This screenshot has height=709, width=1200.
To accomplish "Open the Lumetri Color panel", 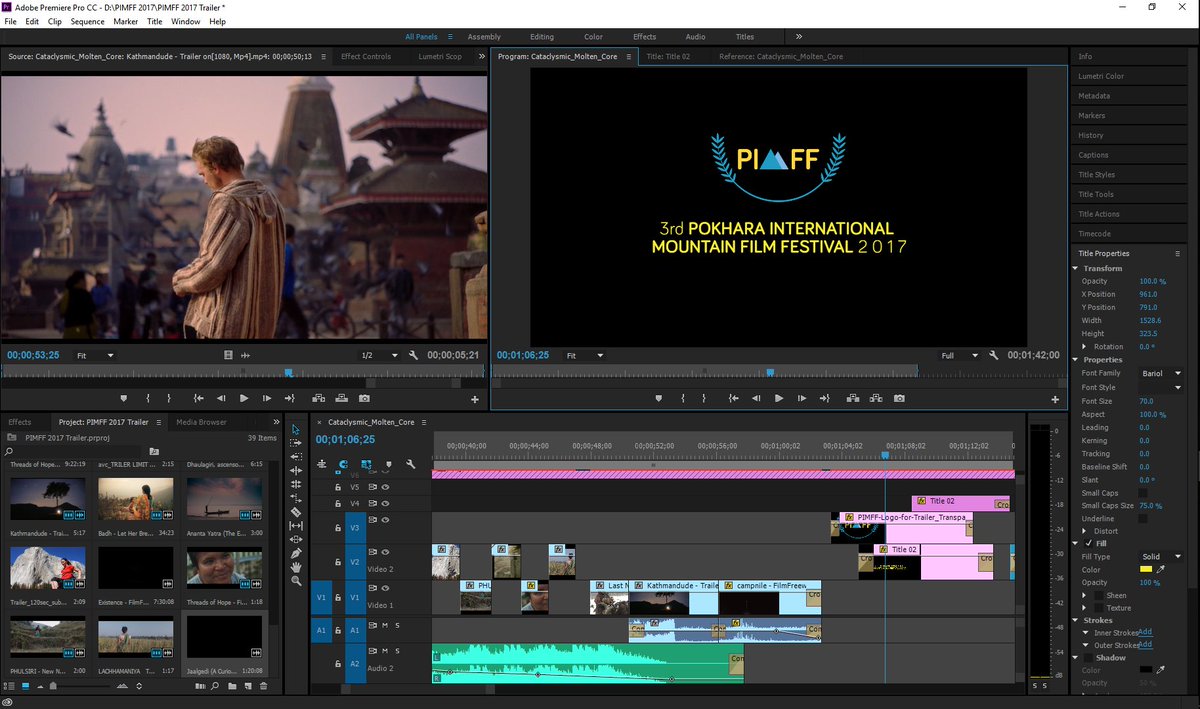I will click(x=1101, y=76).
